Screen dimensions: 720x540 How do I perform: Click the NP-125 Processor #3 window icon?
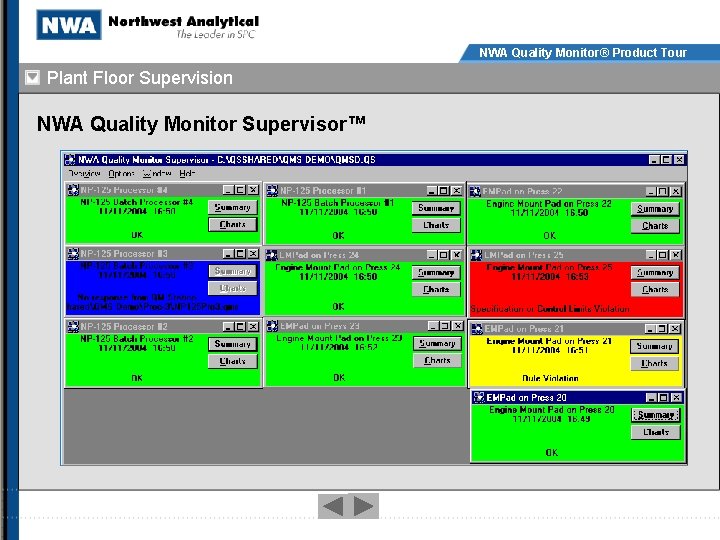pyautogui.click(x=73, y=253)
